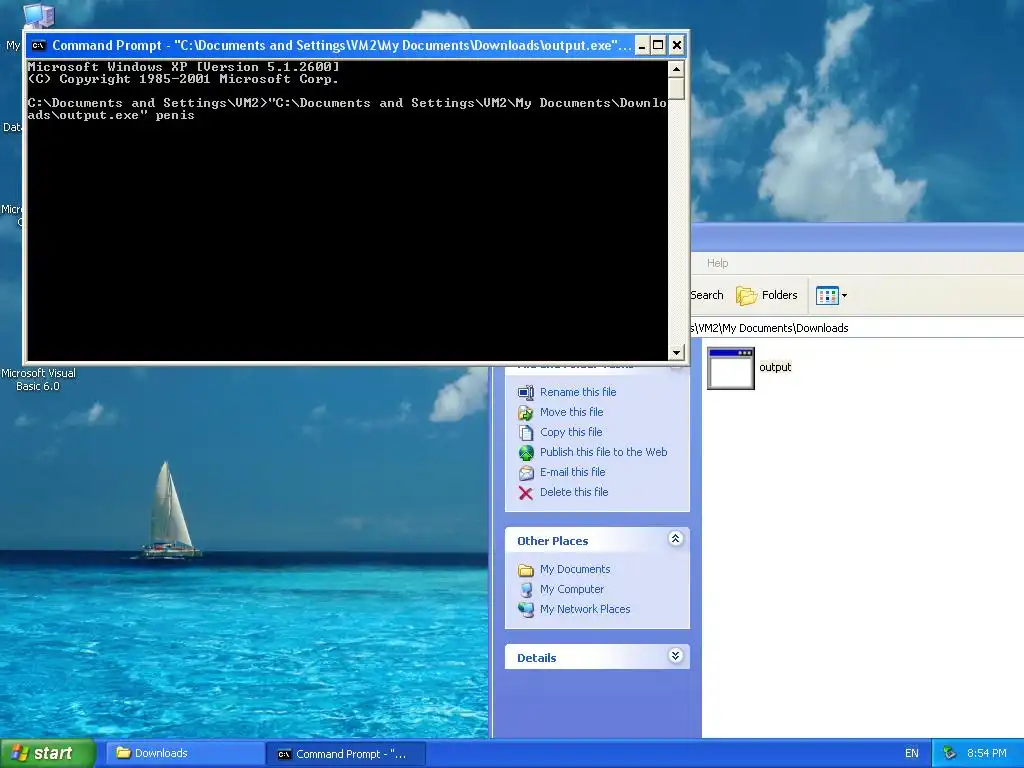Click the Command Prompt title bar icon
The image size is (1024, 768).
(x=39, y=45)
